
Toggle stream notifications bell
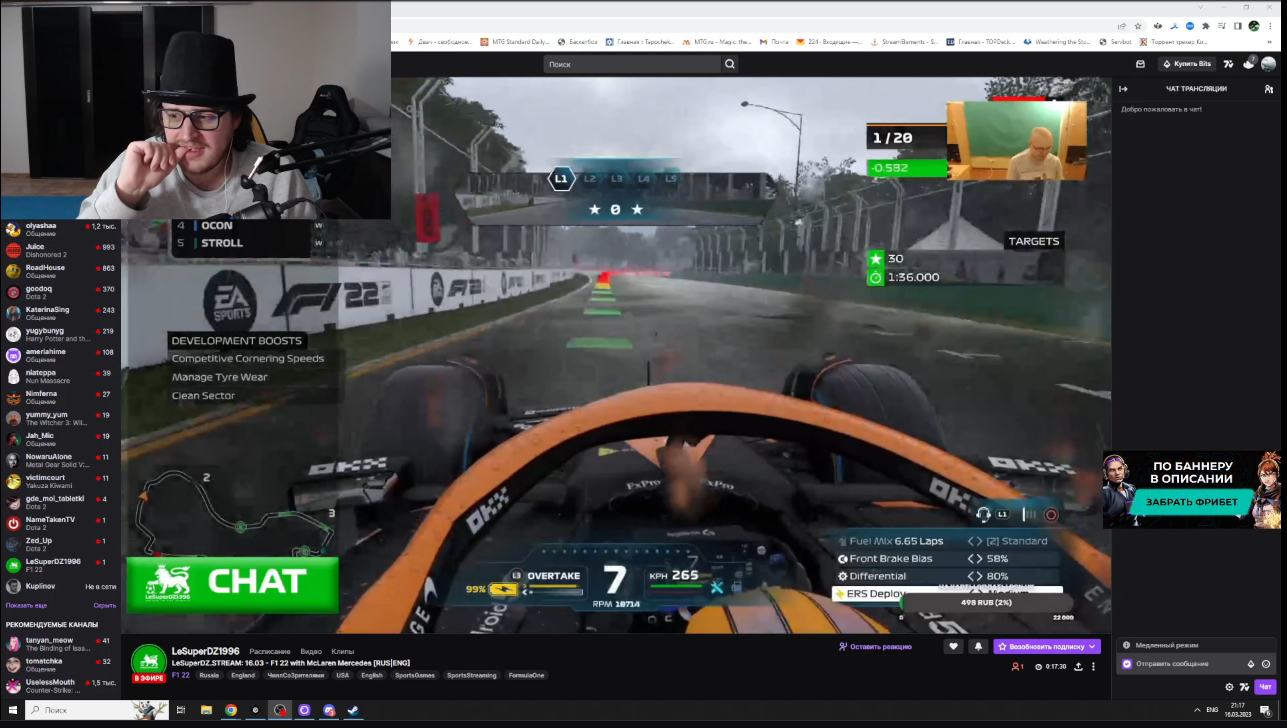pyautogui.click(x=978, y=647)
